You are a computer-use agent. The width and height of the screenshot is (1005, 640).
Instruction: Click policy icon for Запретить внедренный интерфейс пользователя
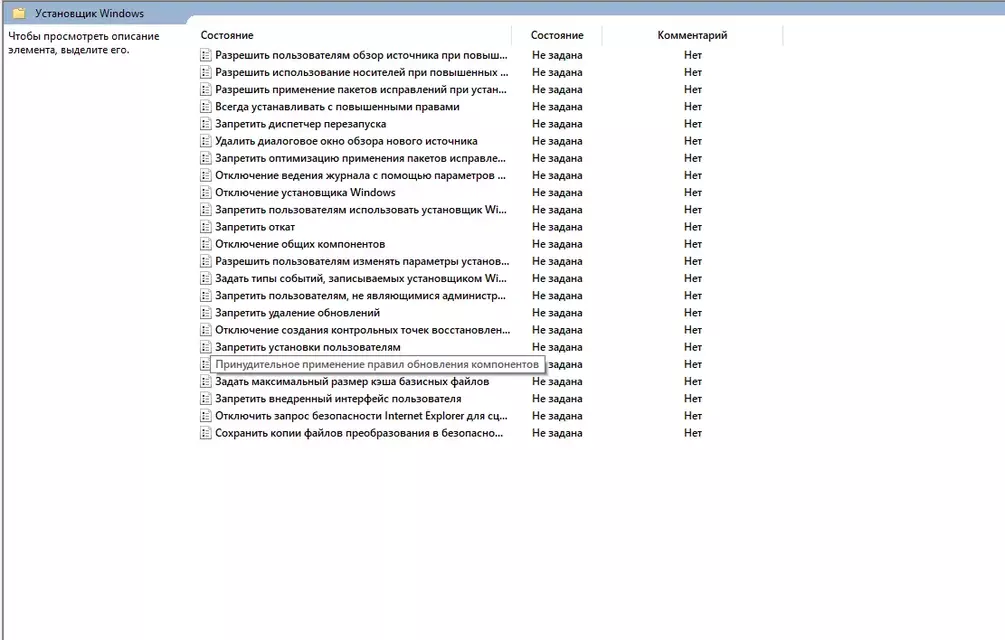point(206,398)
